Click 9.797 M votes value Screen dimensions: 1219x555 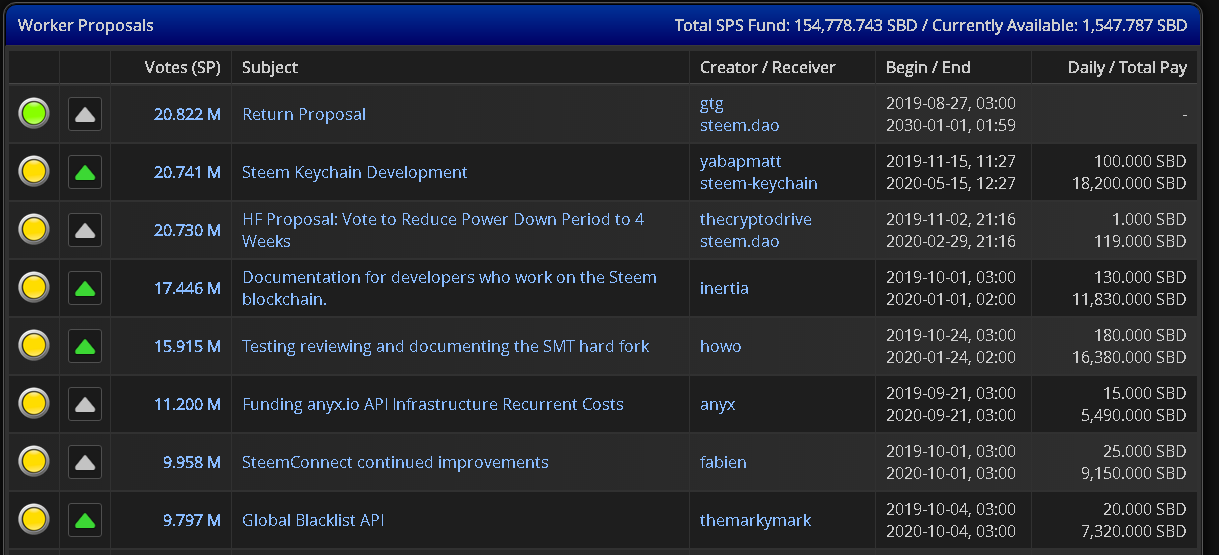(x=192, y=520)
